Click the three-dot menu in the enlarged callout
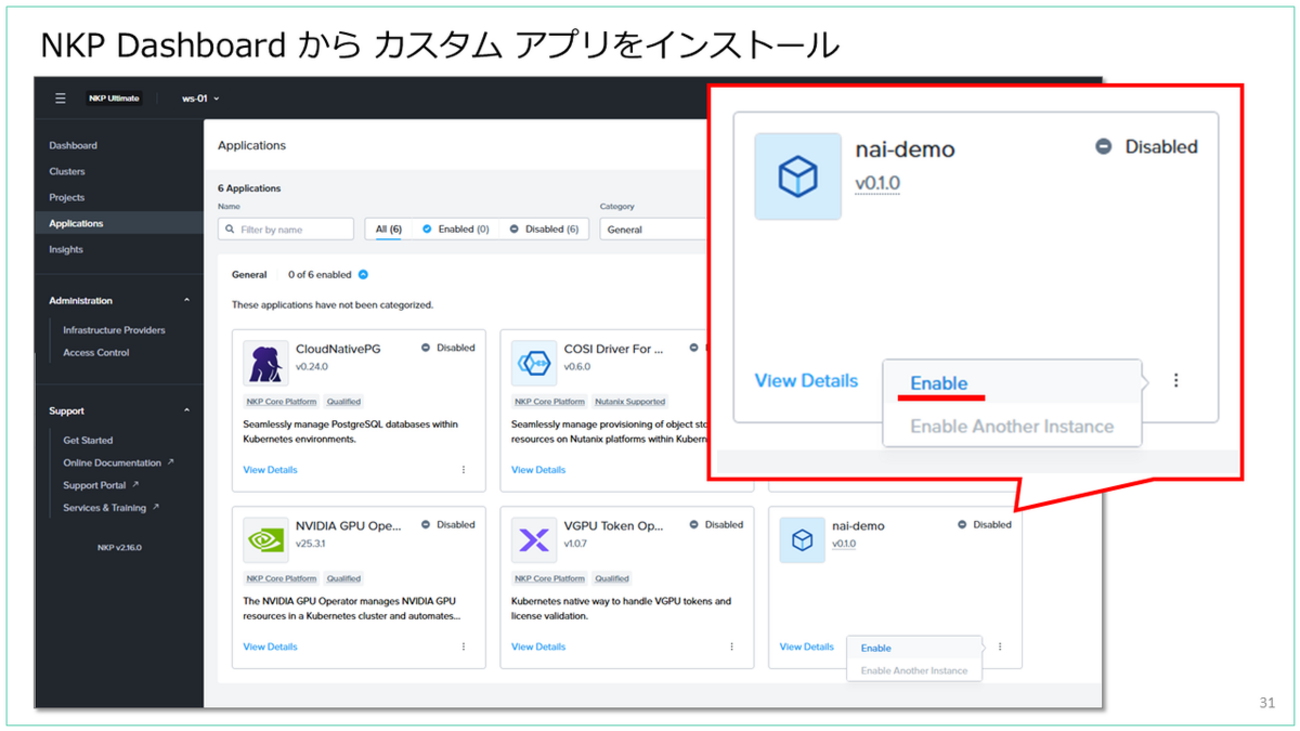The image size is (1300, 731). [x=1177, y=381]
